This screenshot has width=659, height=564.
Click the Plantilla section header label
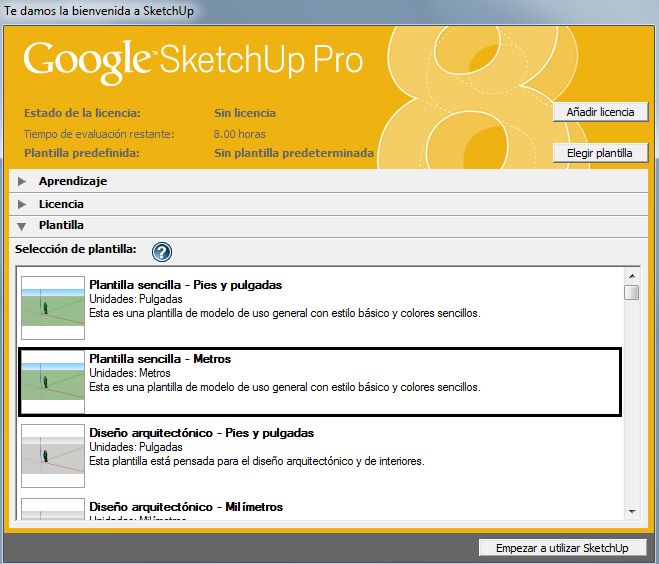click(61, 225)
